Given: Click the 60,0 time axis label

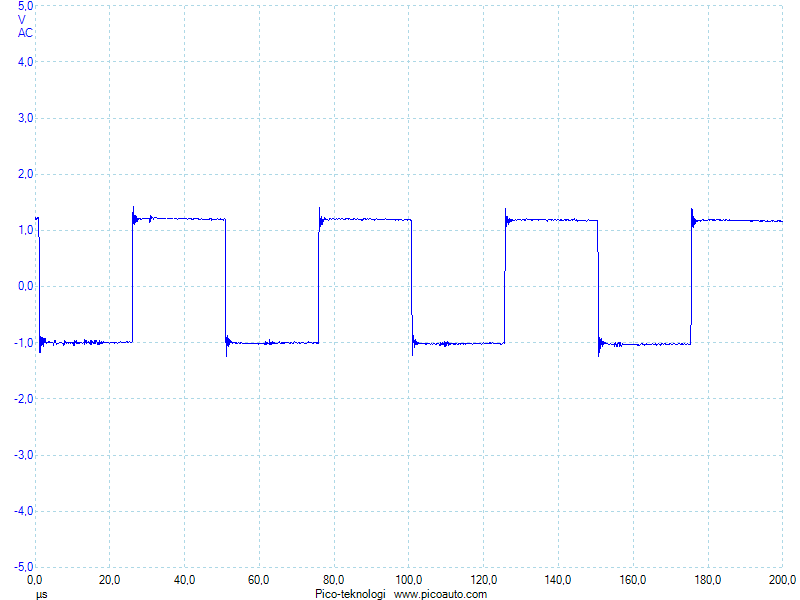Looking at the screenshot, I should (x=259, y=581).
